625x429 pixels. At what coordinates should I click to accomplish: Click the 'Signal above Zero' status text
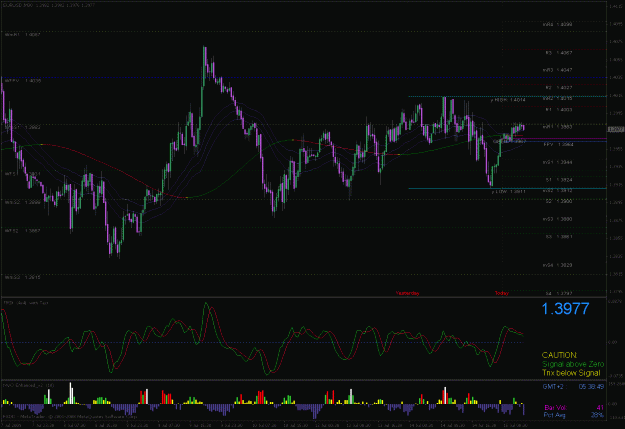coord(573,364)
